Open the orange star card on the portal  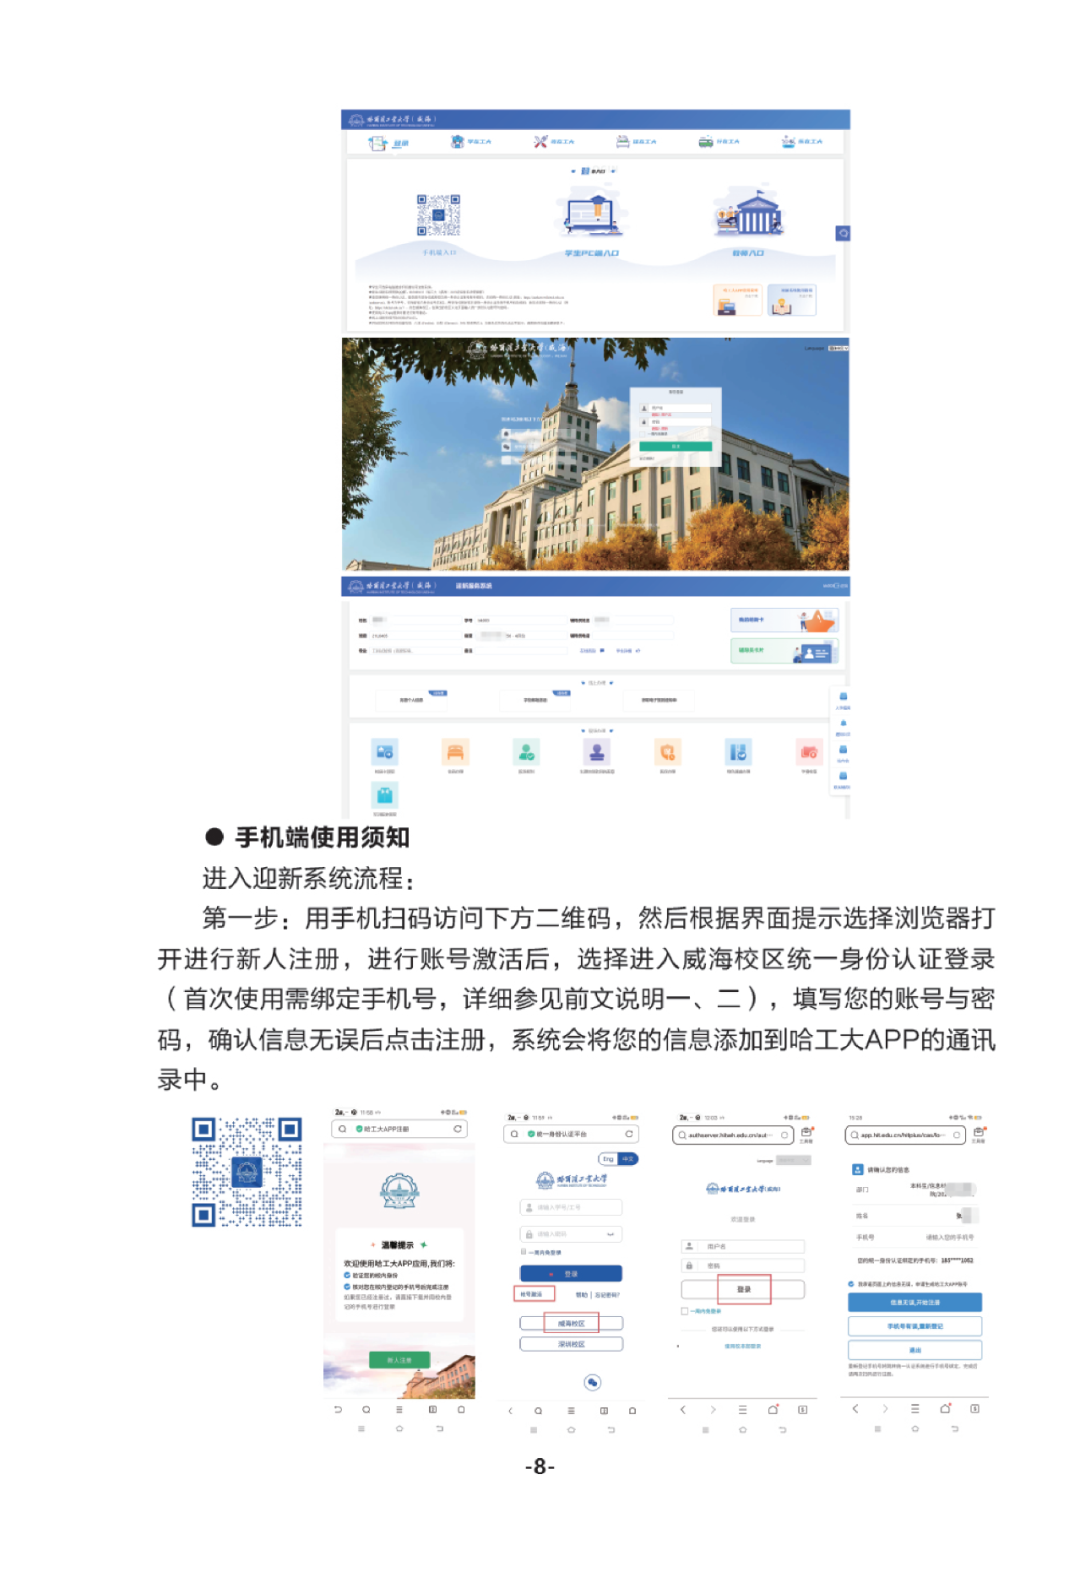783,620
